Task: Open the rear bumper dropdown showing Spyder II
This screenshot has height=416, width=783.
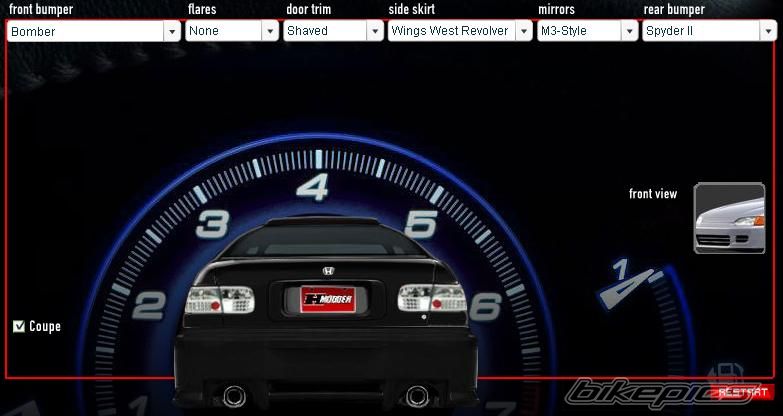Action: 710,31
